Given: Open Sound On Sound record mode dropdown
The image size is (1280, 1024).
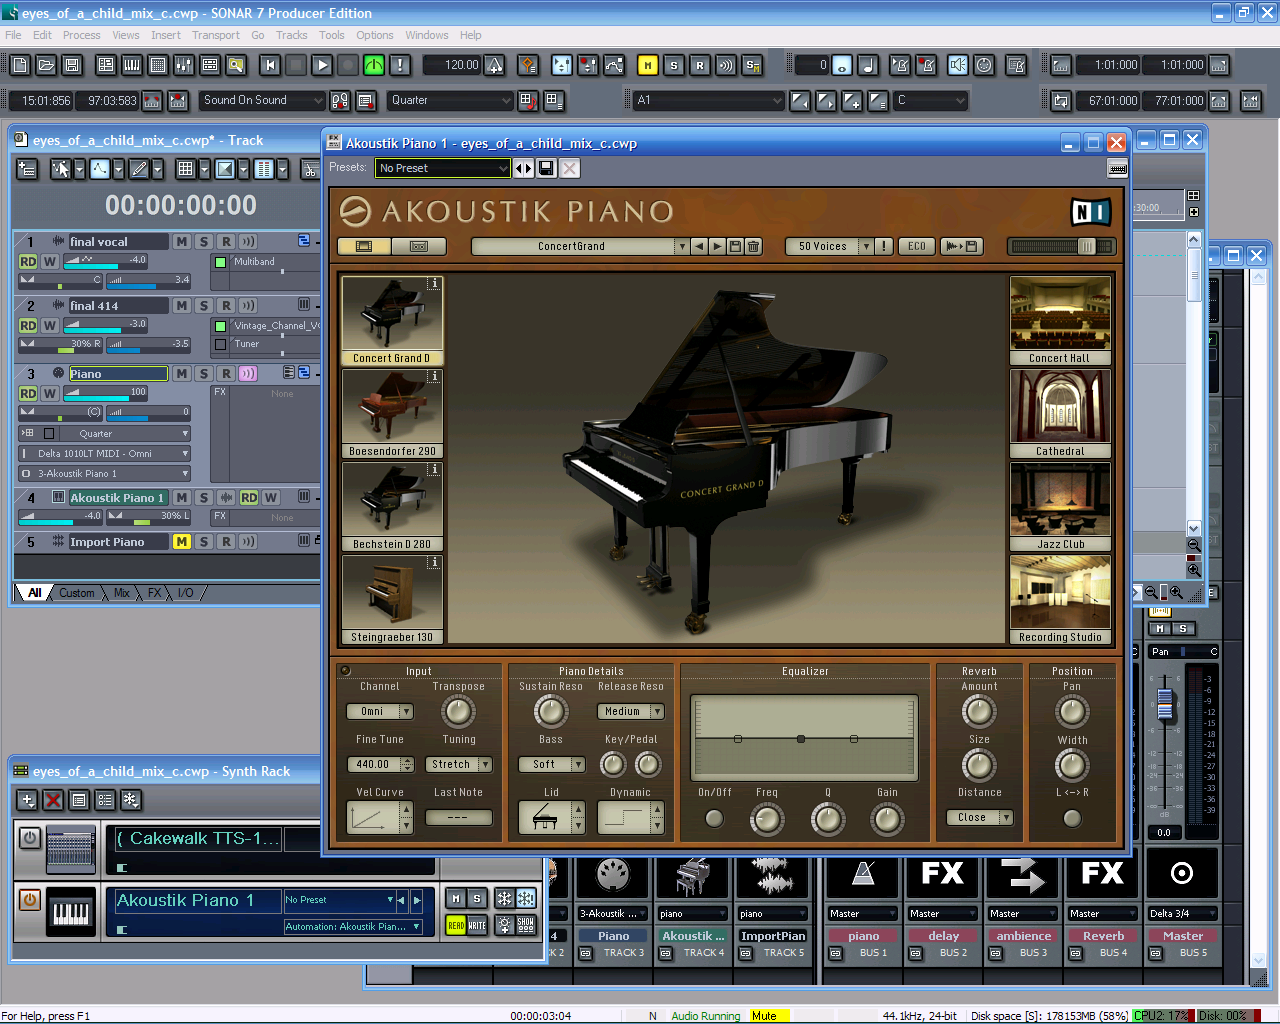Looking at the screenshot, I should (x=263, y=100).
